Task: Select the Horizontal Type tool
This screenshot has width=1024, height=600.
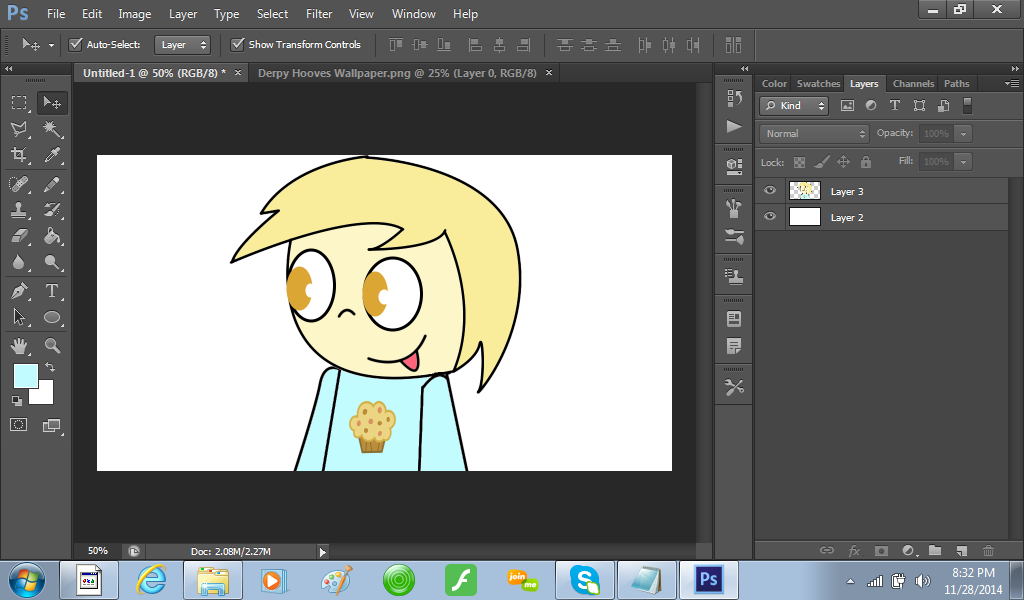Action: pos(52,291)
